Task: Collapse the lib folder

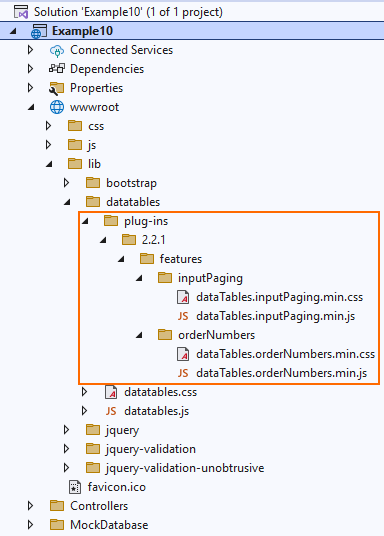Action: [50, 164]
